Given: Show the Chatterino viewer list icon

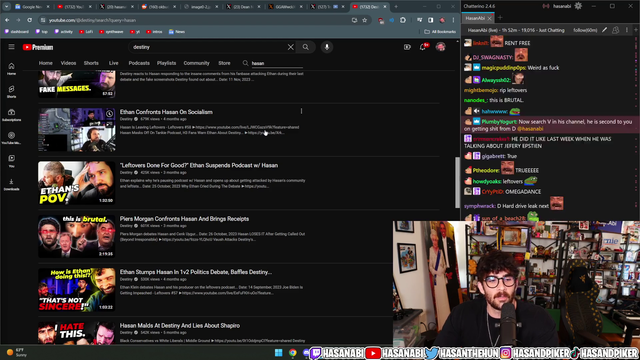Looking at the screenshot, I should pyautogui.click(x=616, y=30).
